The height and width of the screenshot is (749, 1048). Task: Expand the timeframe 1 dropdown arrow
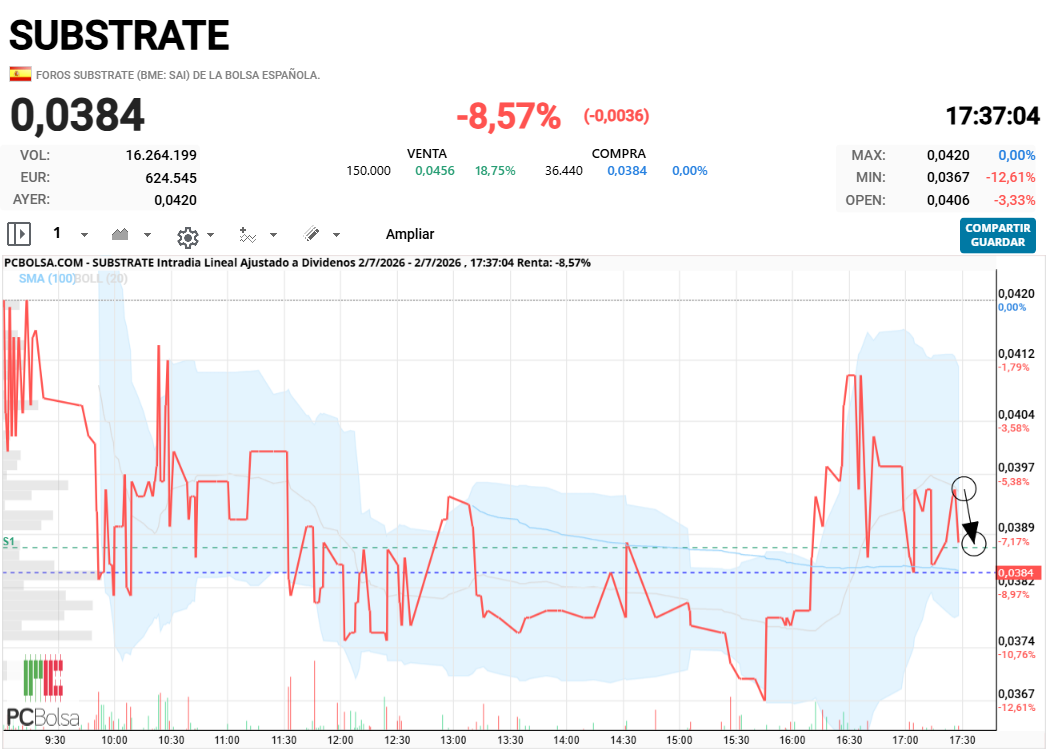coord(84,235)
